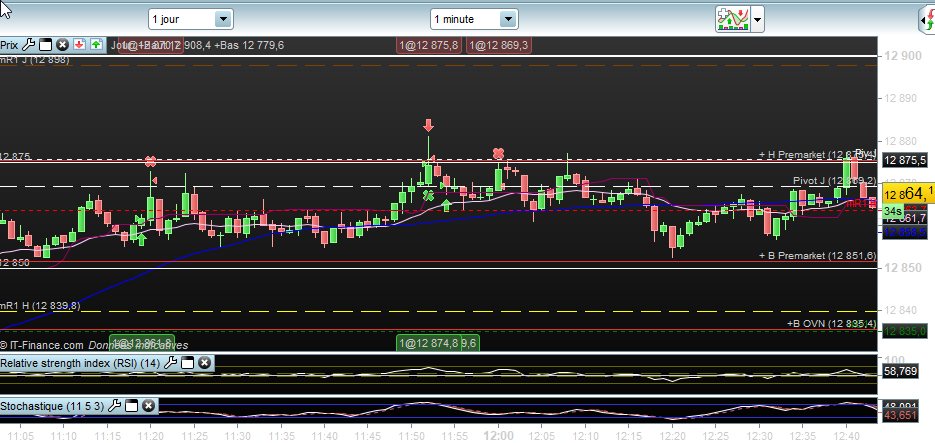The image size is (935, 443).
Task: Click the Stochastique value 43,651
Action: click(x=900, y=415)
